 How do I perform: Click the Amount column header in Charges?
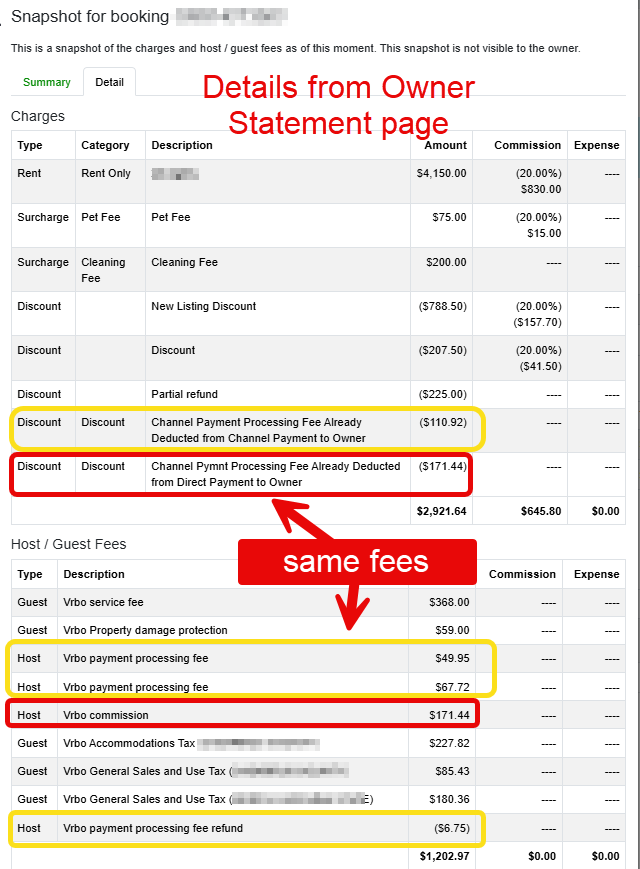coord(446,145)
